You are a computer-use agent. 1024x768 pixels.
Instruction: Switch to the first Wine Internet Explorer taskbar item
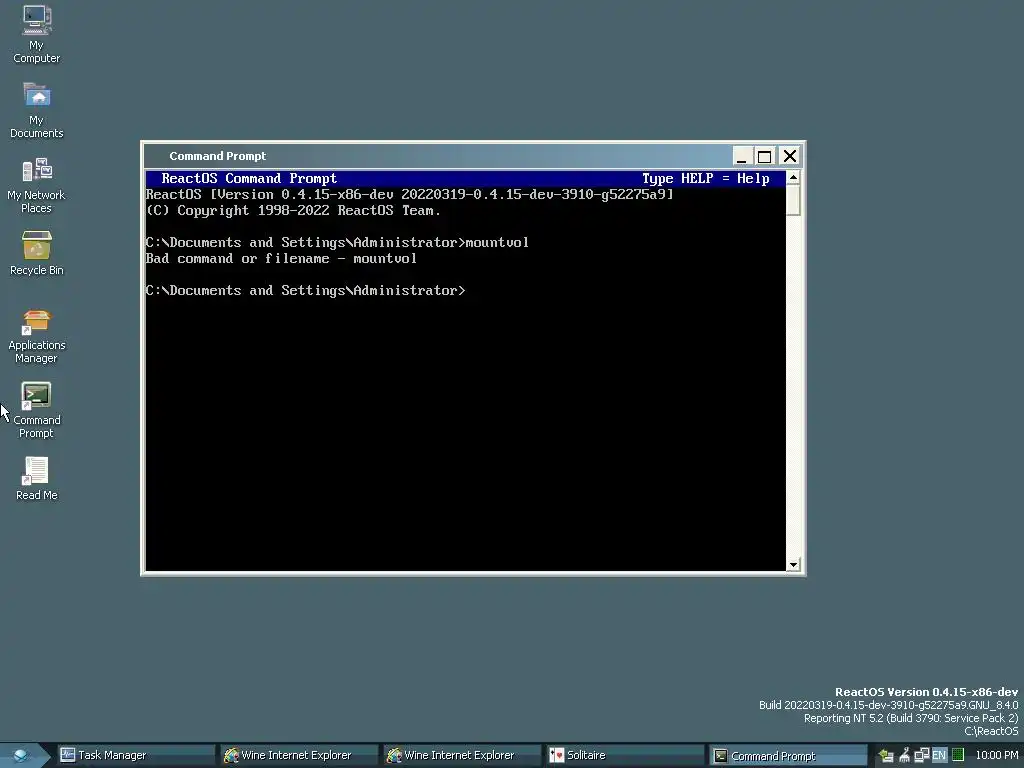coord(299,756)
